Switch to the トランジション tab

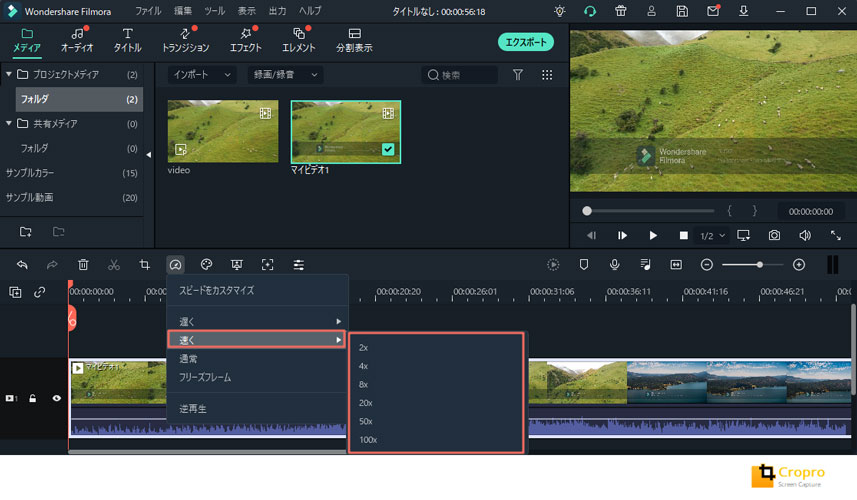[x=185, y=40]
